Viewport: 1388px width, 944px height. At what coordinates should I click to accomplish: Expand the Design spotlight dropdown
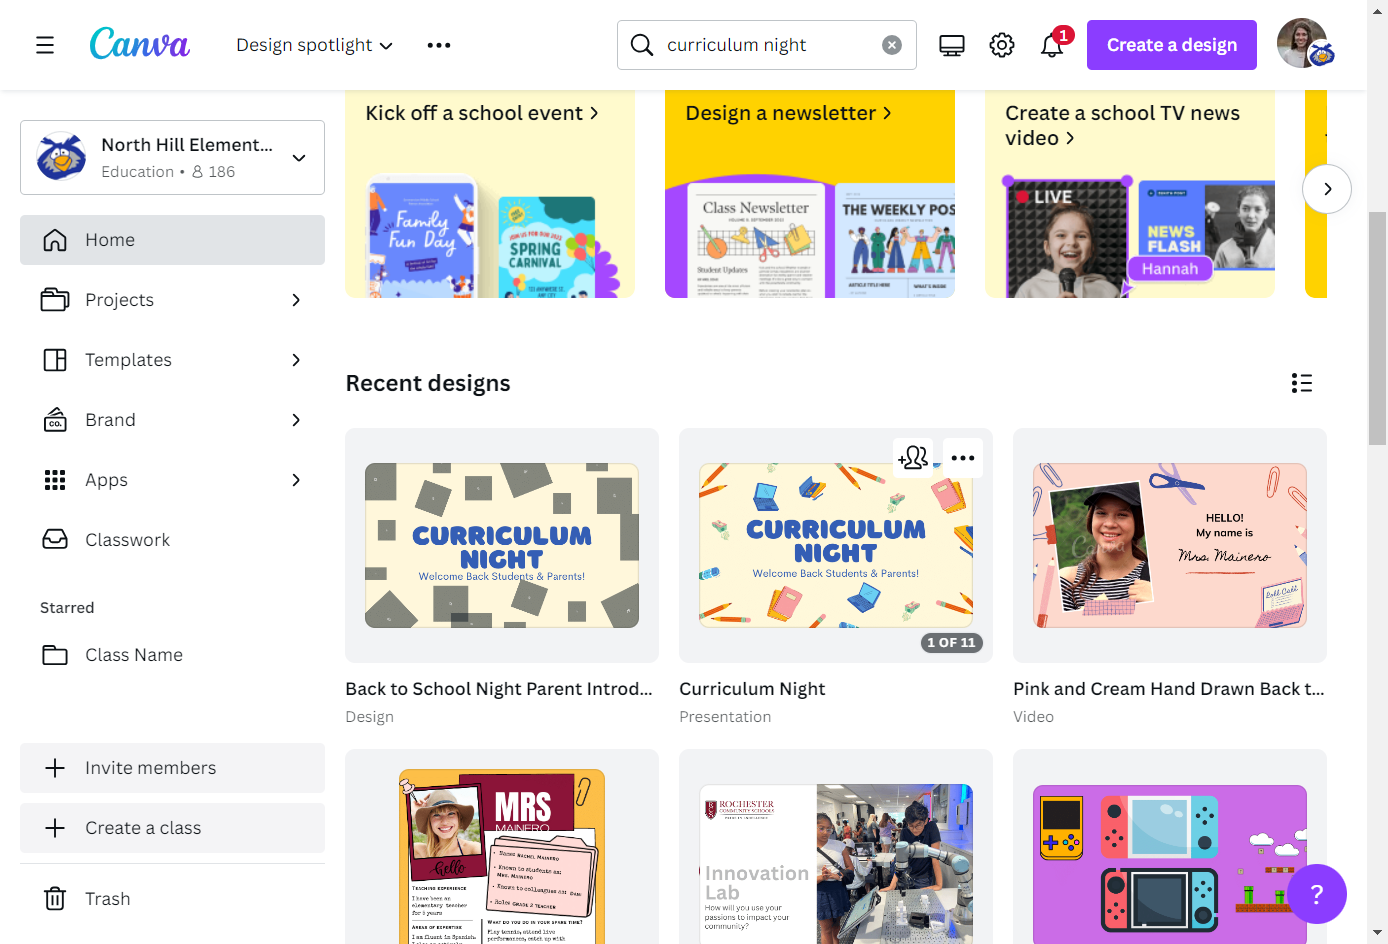[x=315, y=45]
